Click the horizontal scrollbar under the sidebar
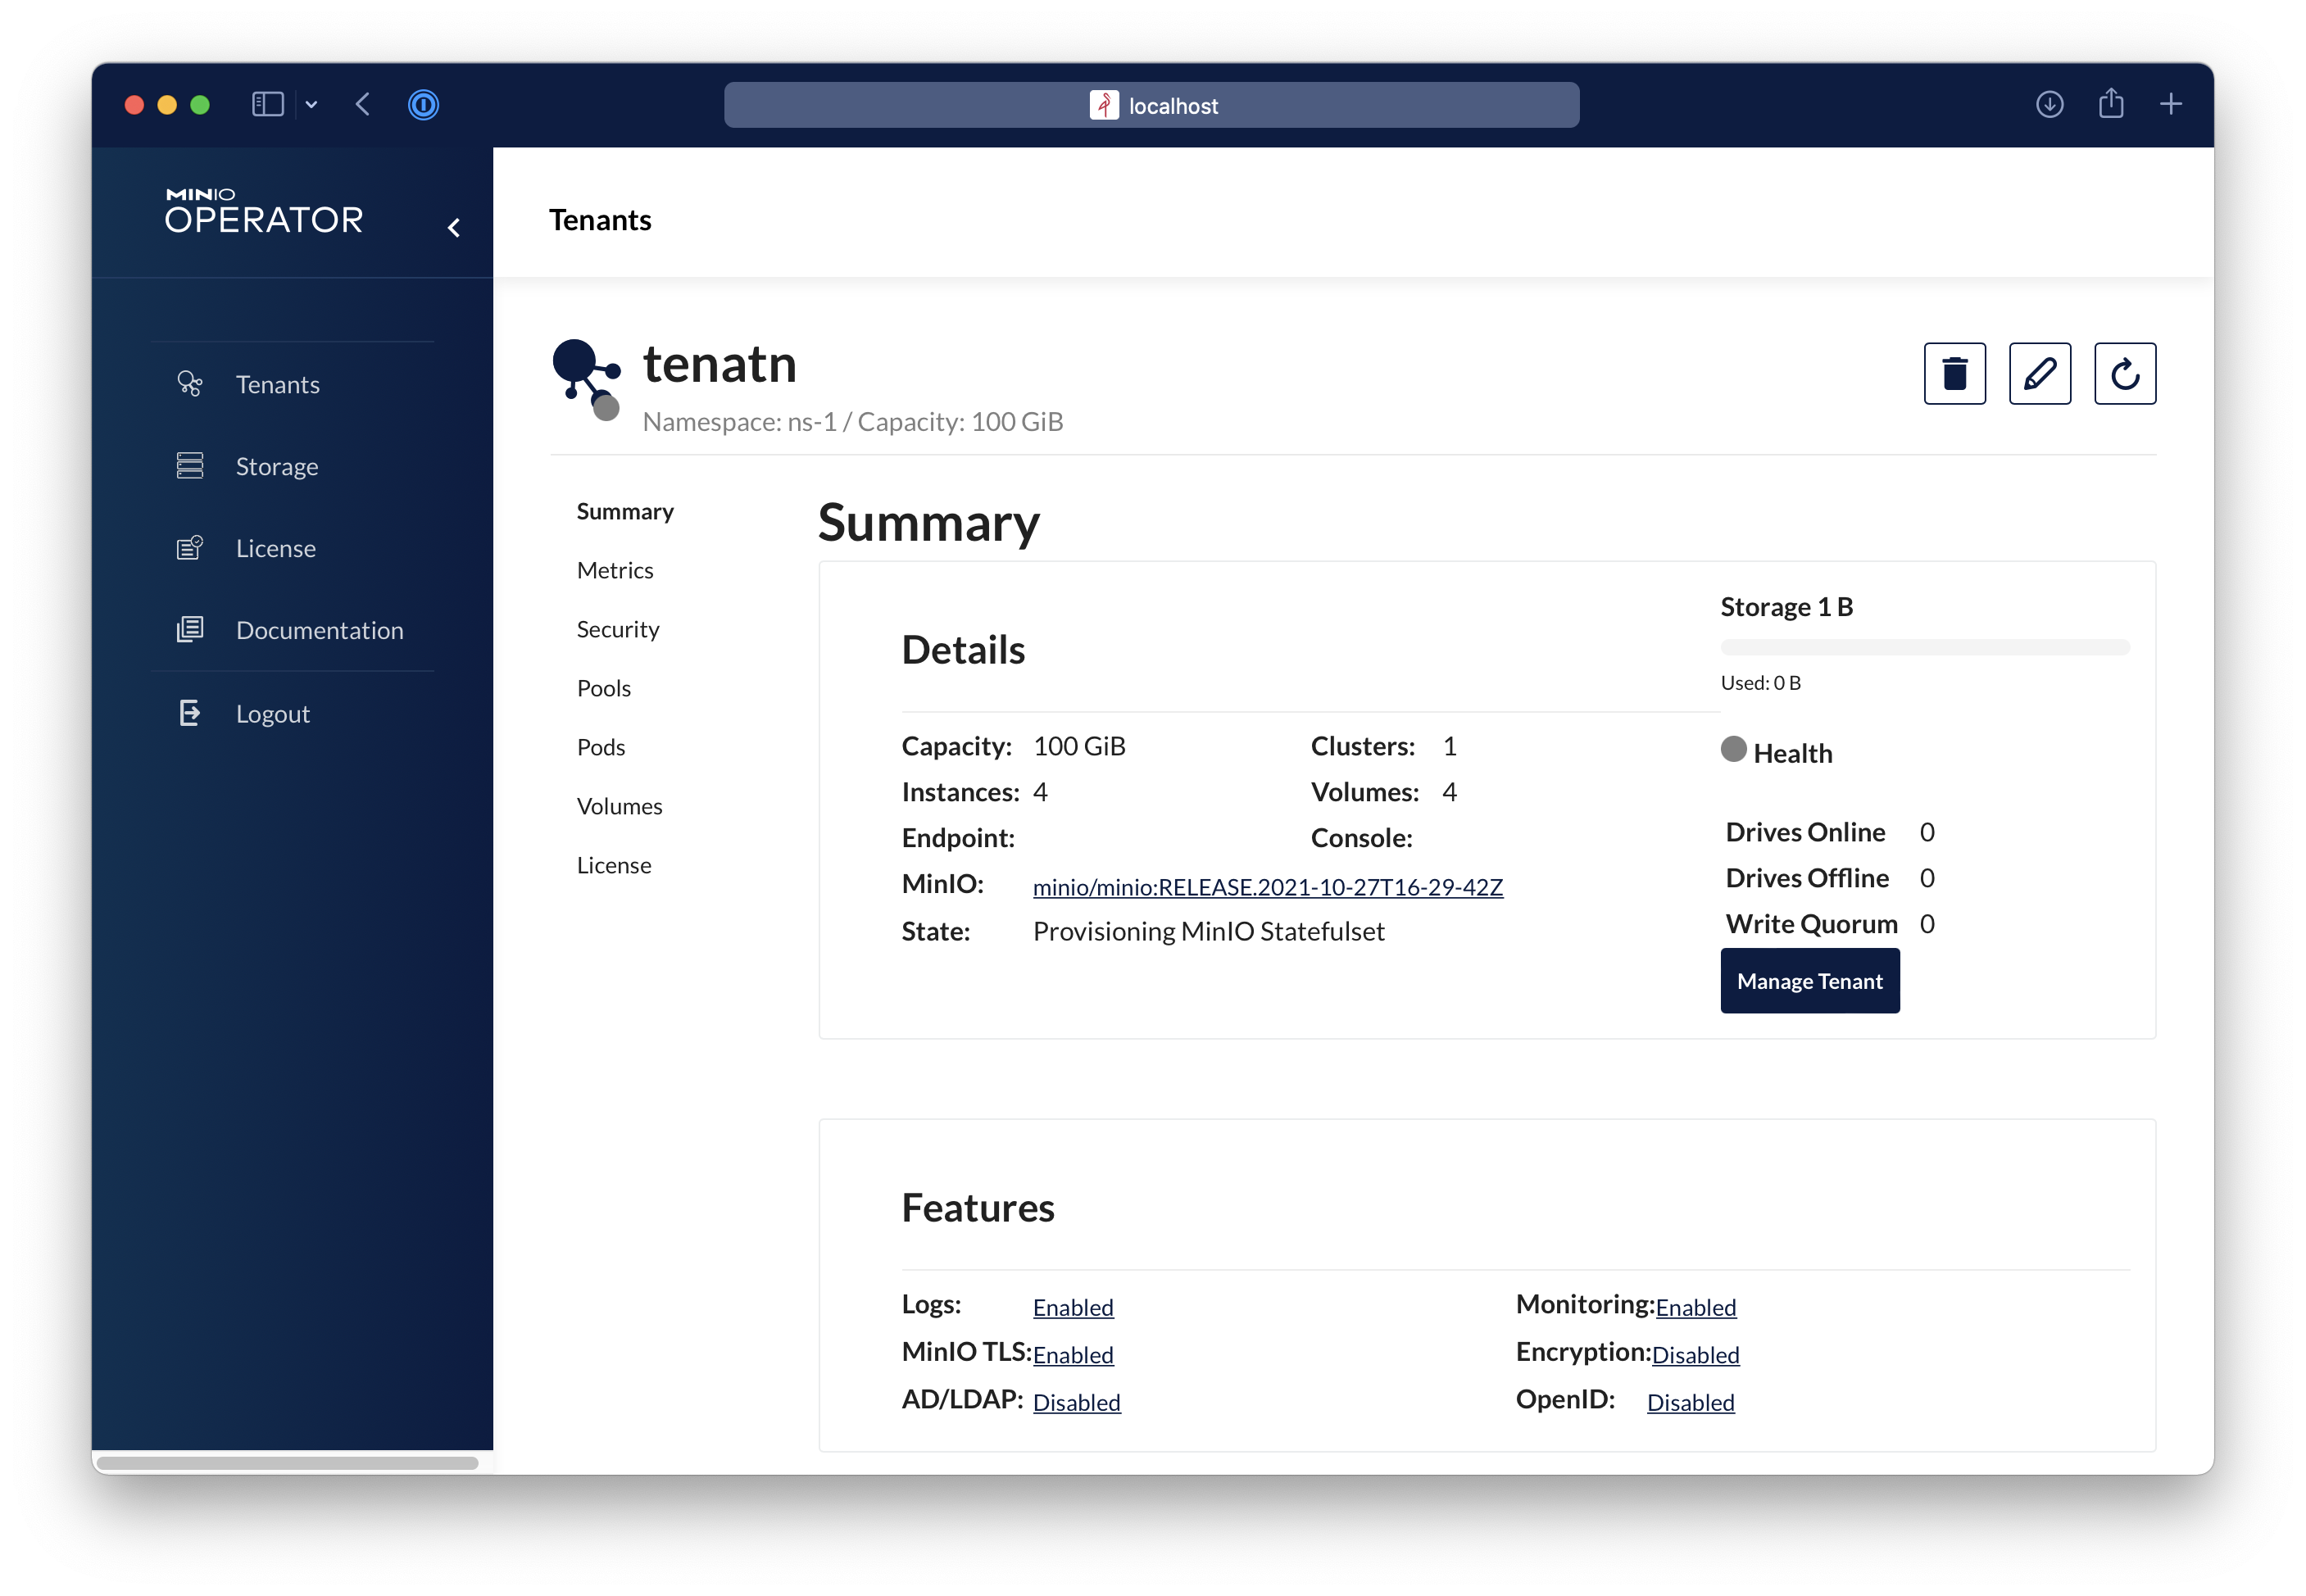 tap(287, 1463)
